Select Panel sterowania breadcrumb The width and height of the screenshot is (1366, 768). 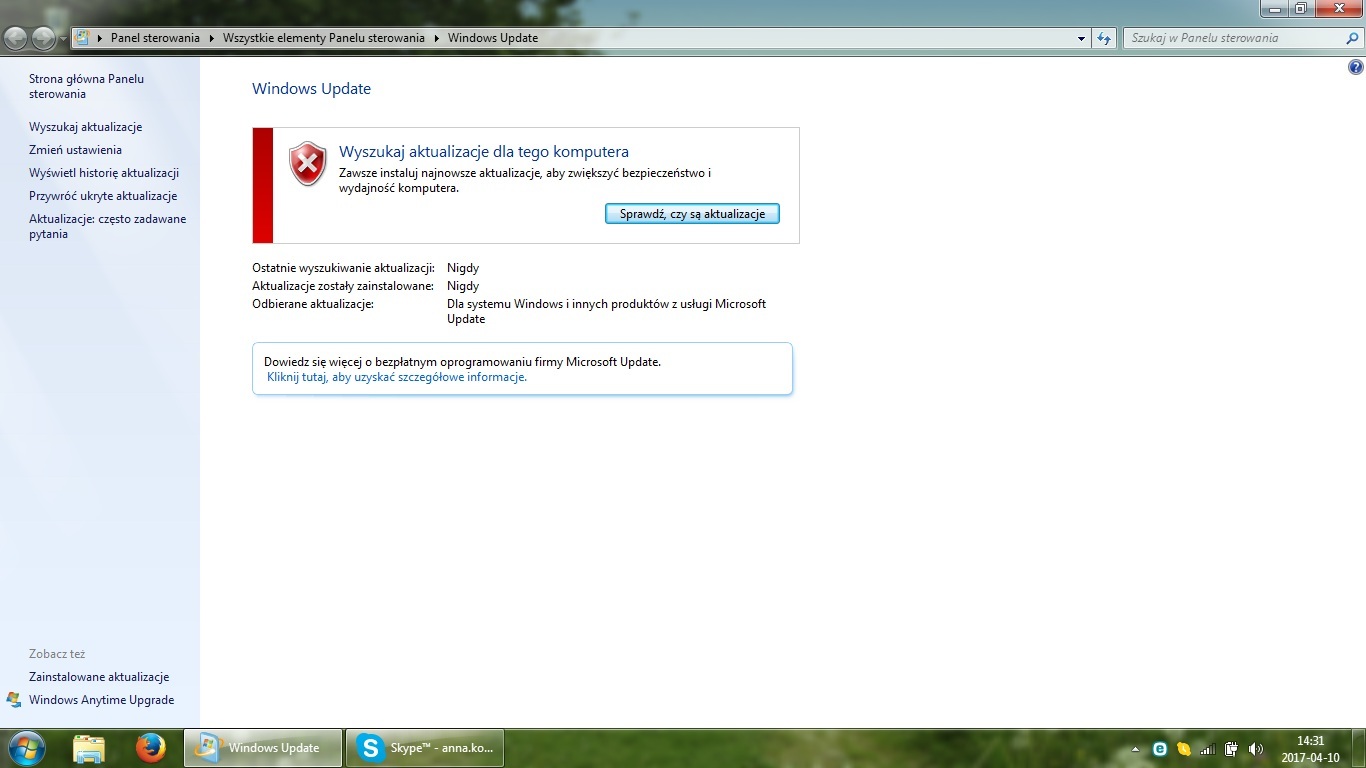pyautogui.click(x=155, y=38)
